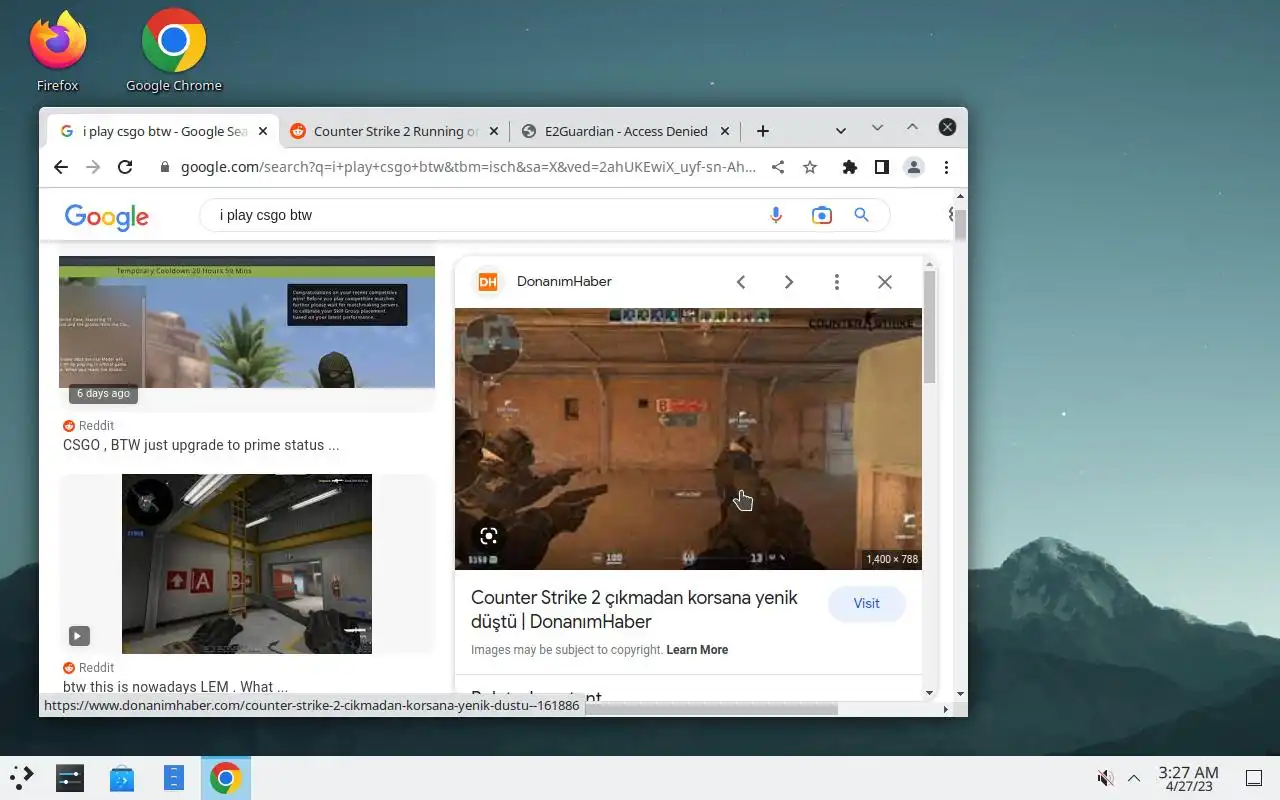Open new tab with plus button
Image resolution: width=1280 pixels, height=800 pixels.
[x=763, y=131]
